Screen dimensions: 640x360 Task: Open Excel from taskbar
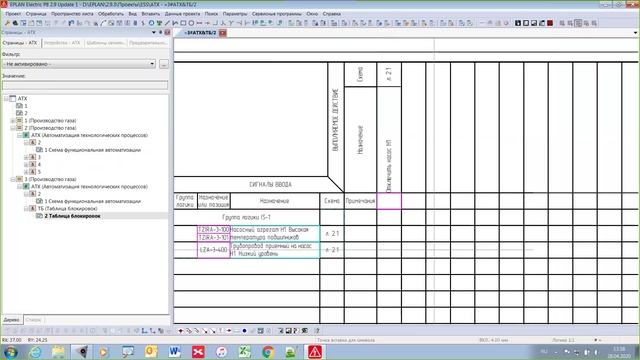click(x=245, y=352)
